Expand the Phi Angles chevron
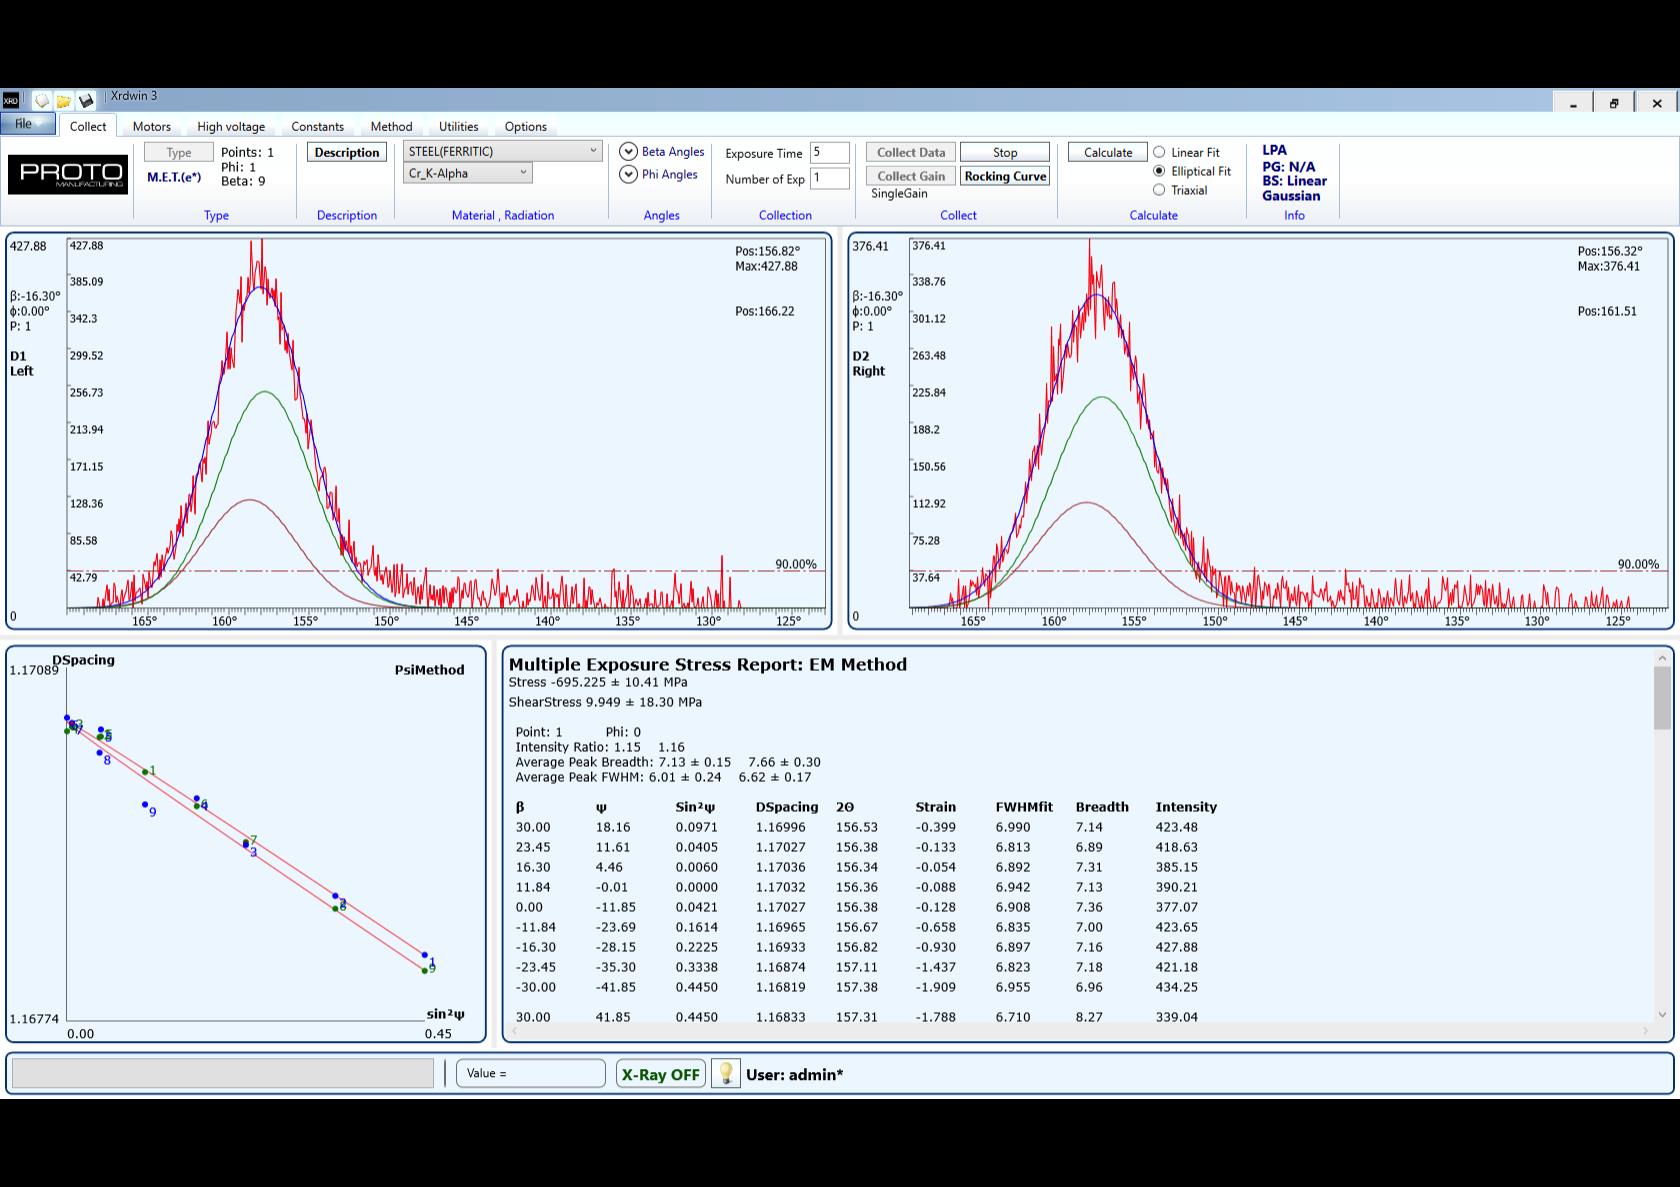The height and width of the screenshot is (1187, 1680). 628,174
